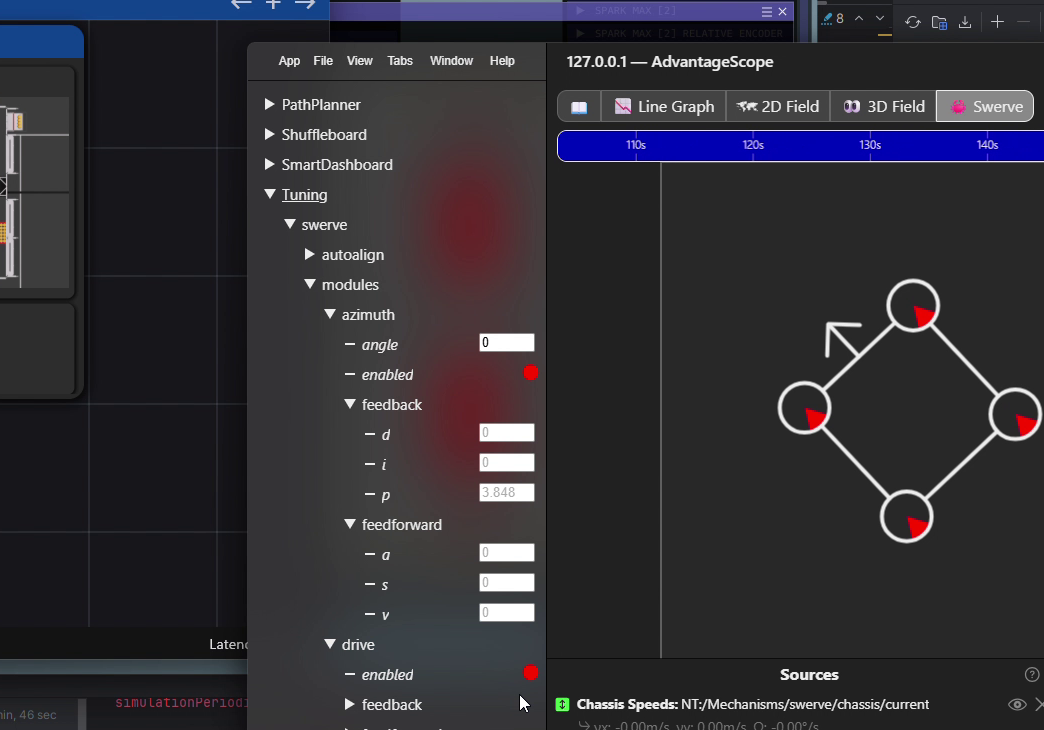Click green Chassis Speeds source icon
The image size is (1044, 730).
(563, 704)
